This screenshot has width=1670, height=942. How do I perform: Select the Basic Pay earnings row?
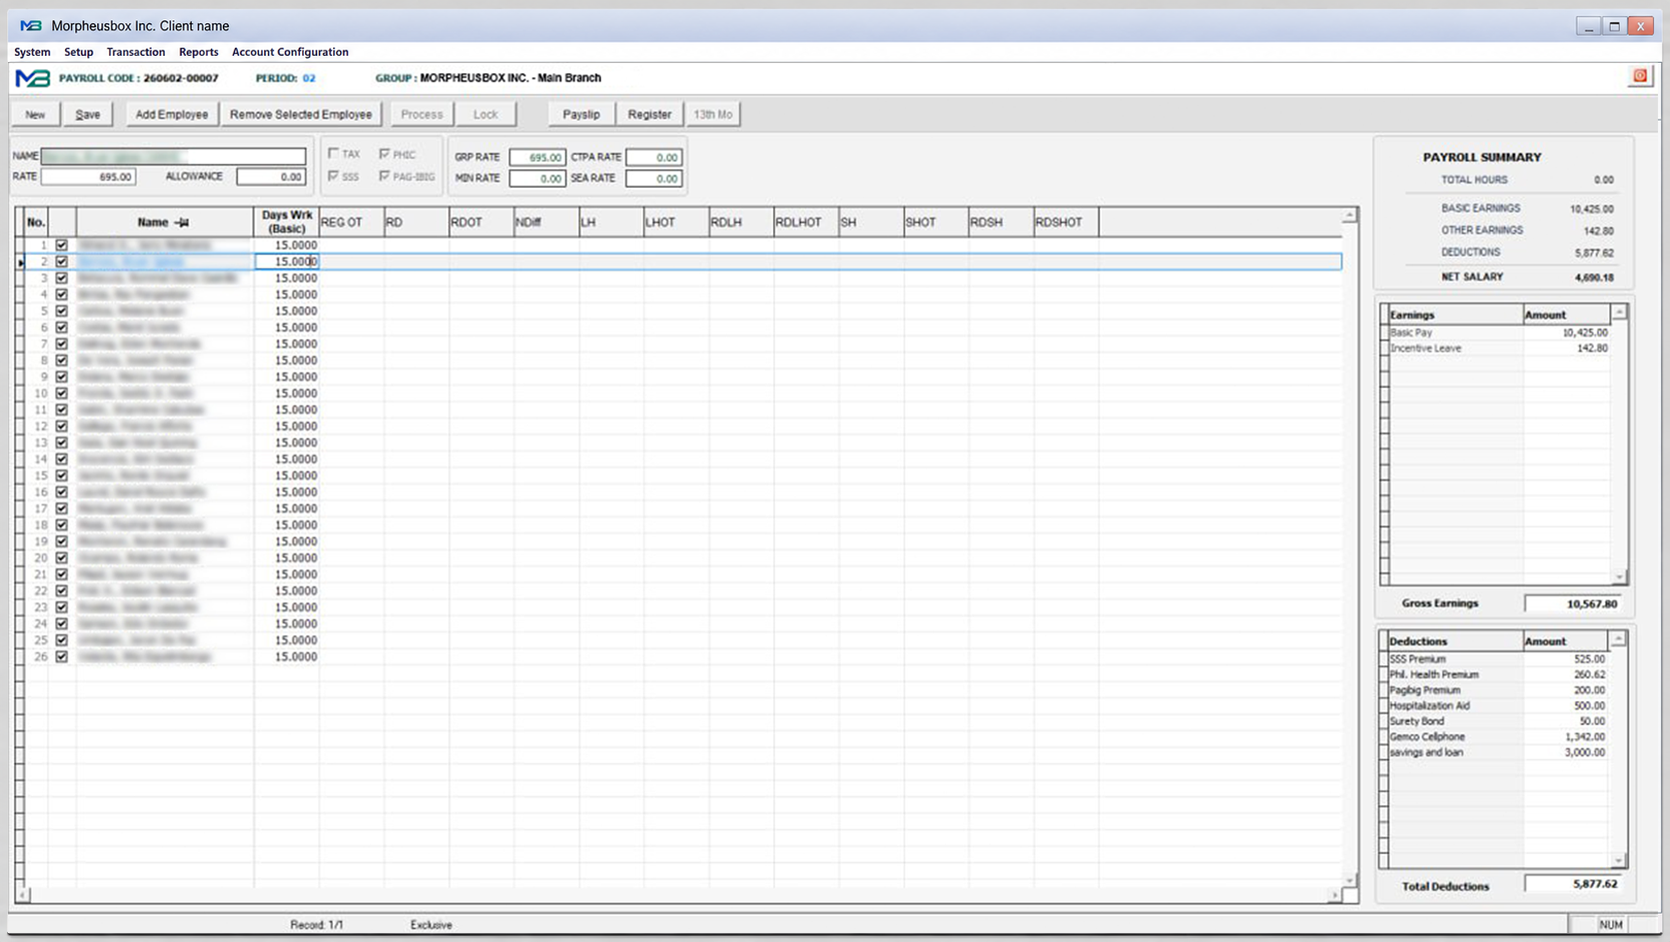point(1499,332)
